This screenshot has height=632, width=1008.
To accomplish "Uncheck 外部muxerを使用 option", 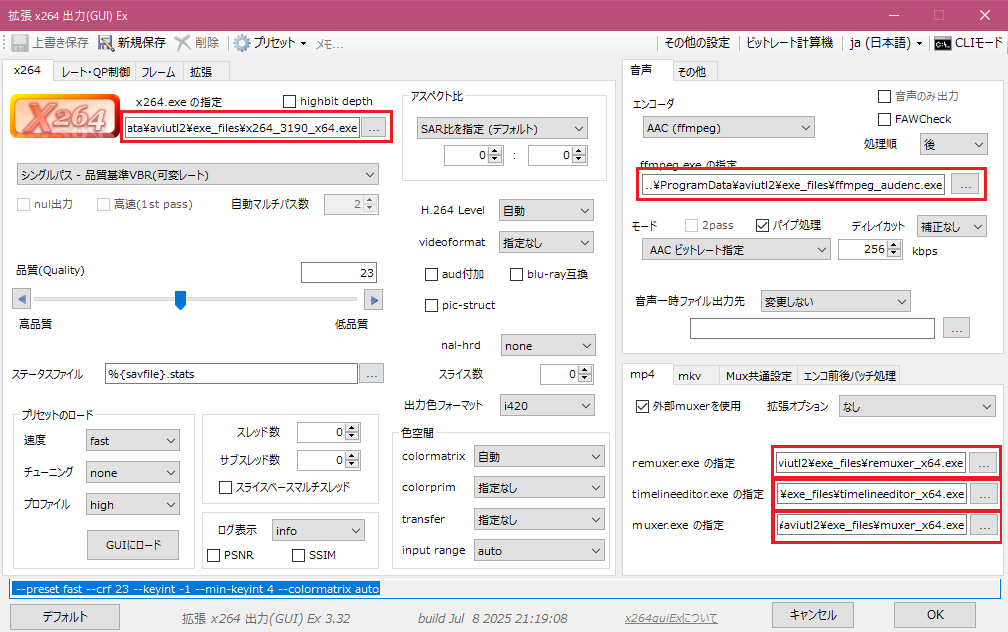I will [643, 406].
